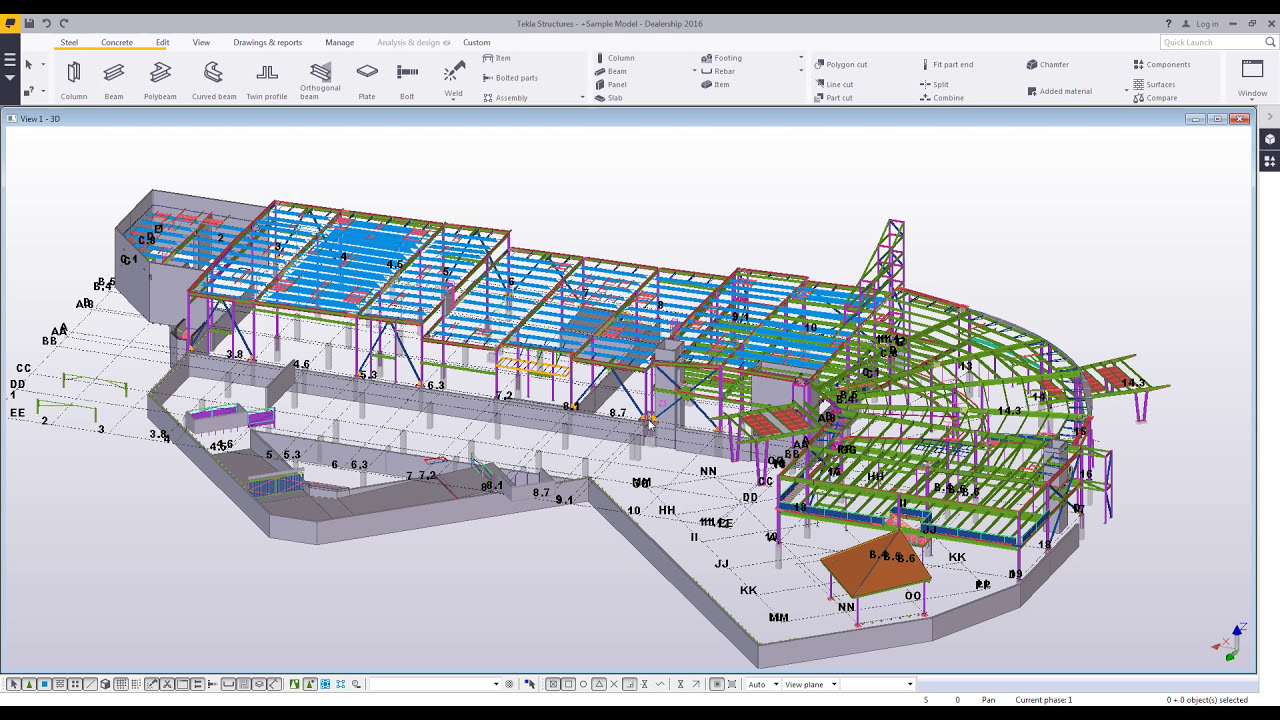Open the Rebar dropdown arrow in Concrete group
The image size is (1280, 720).
(800, 71)
